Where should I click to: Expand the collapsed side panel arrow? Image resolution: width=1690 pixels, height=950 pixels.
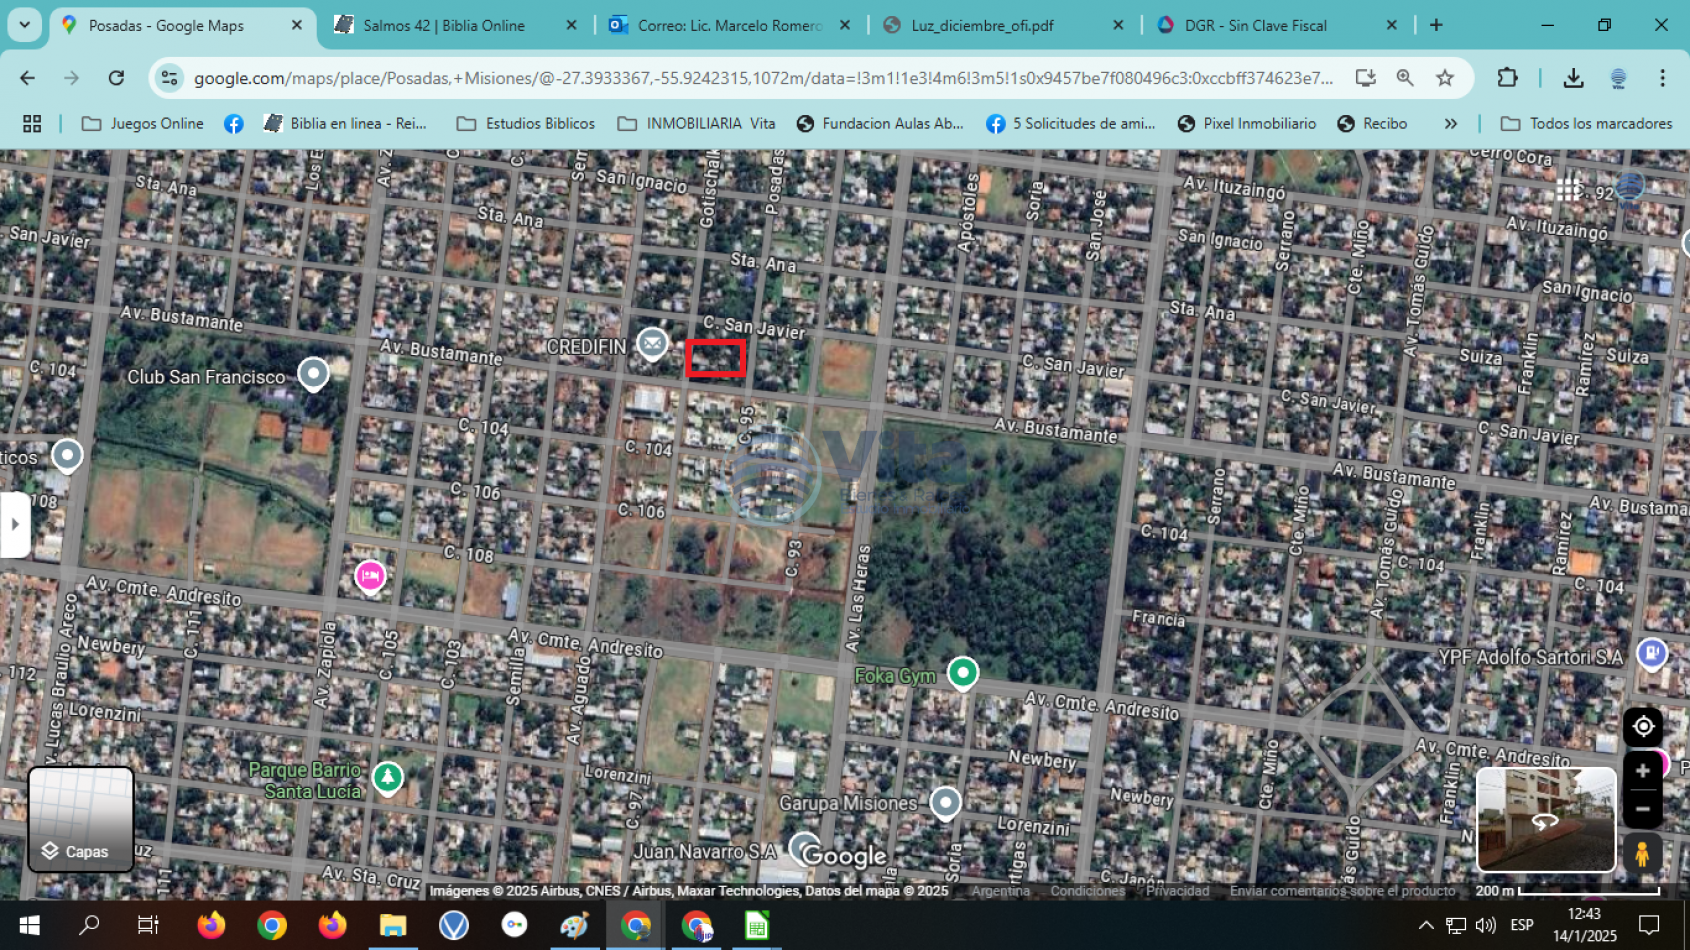tap(14, 524)
